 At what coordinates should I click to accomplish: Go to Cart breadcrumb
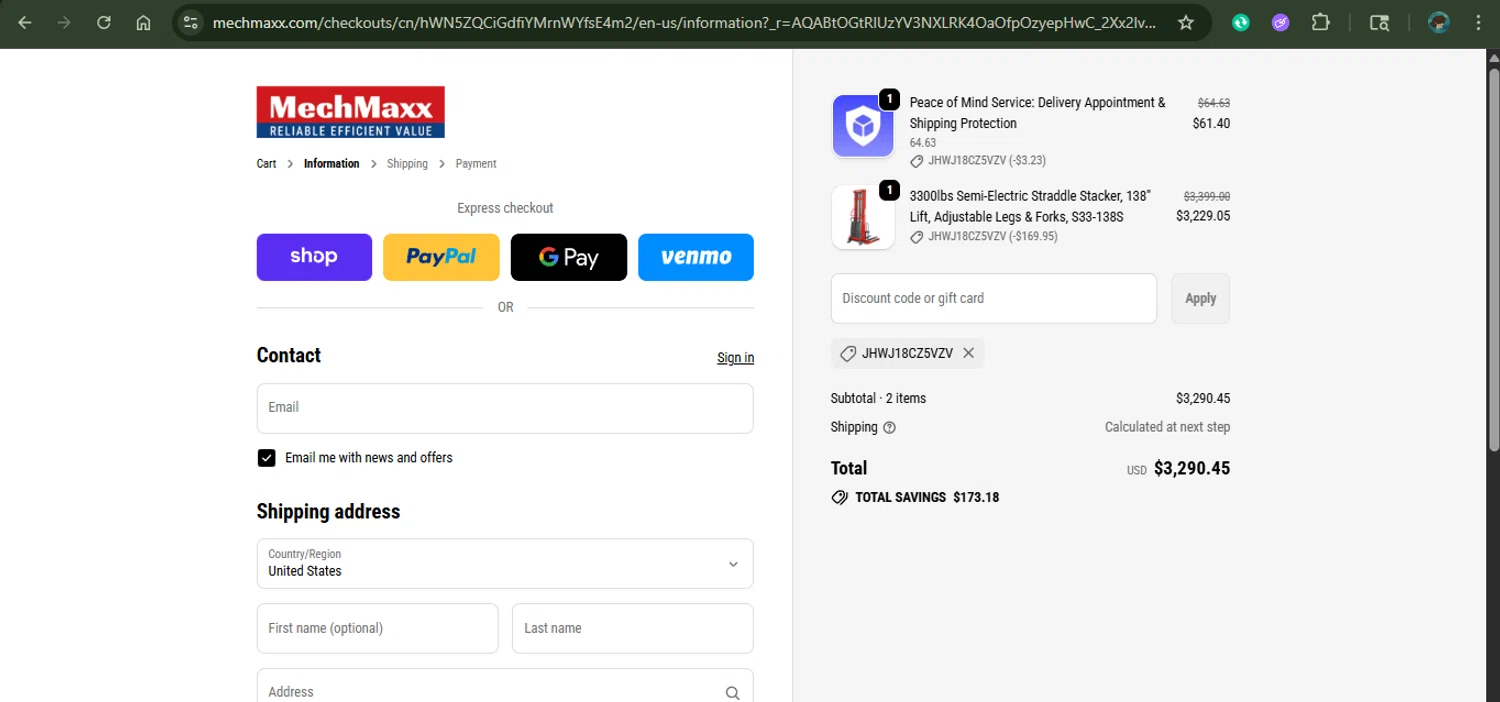click(x=266, y=164)
